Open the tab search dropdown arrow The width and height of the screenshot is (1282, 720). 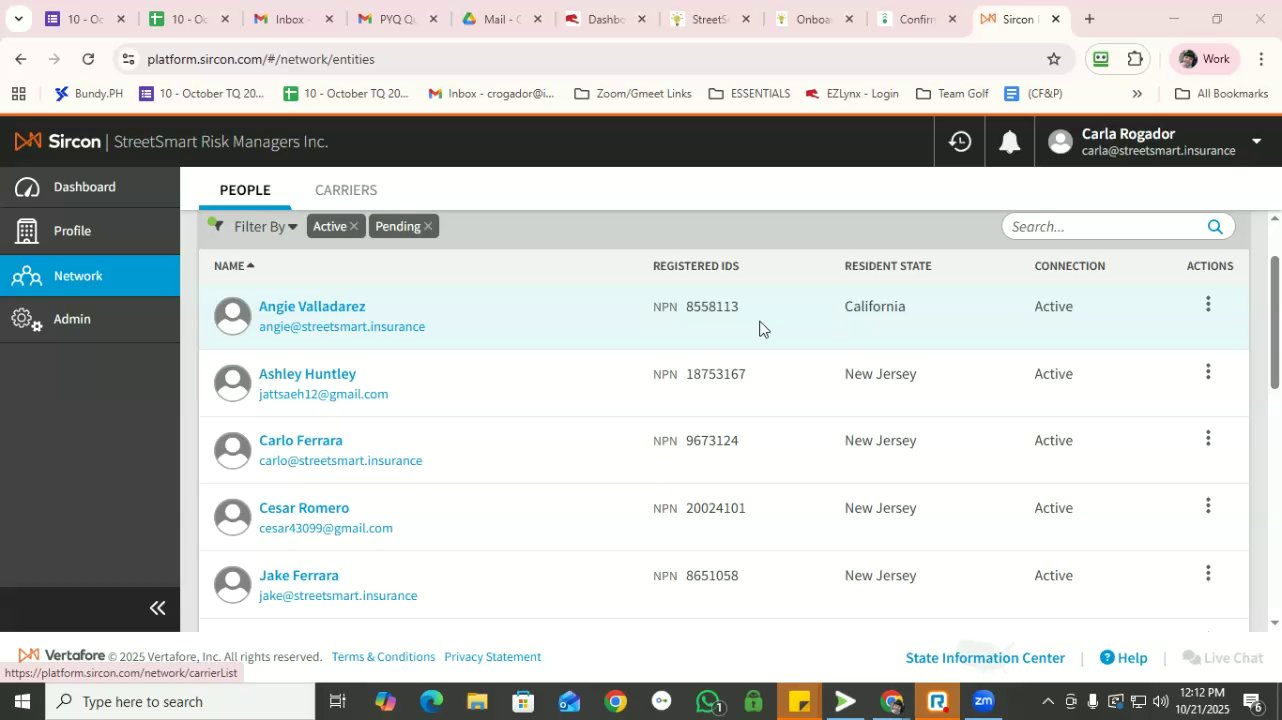pos(18,19)
